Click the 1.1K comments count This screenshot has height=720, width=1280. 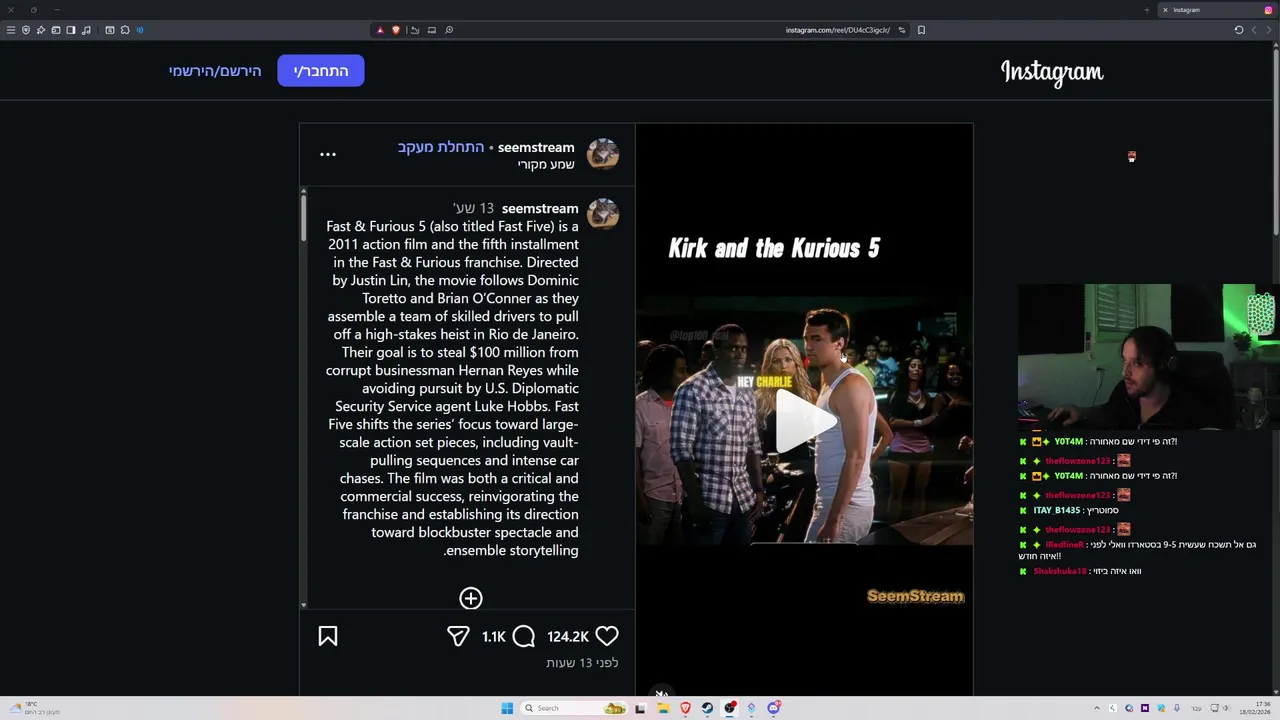click(x=494, y=637)
